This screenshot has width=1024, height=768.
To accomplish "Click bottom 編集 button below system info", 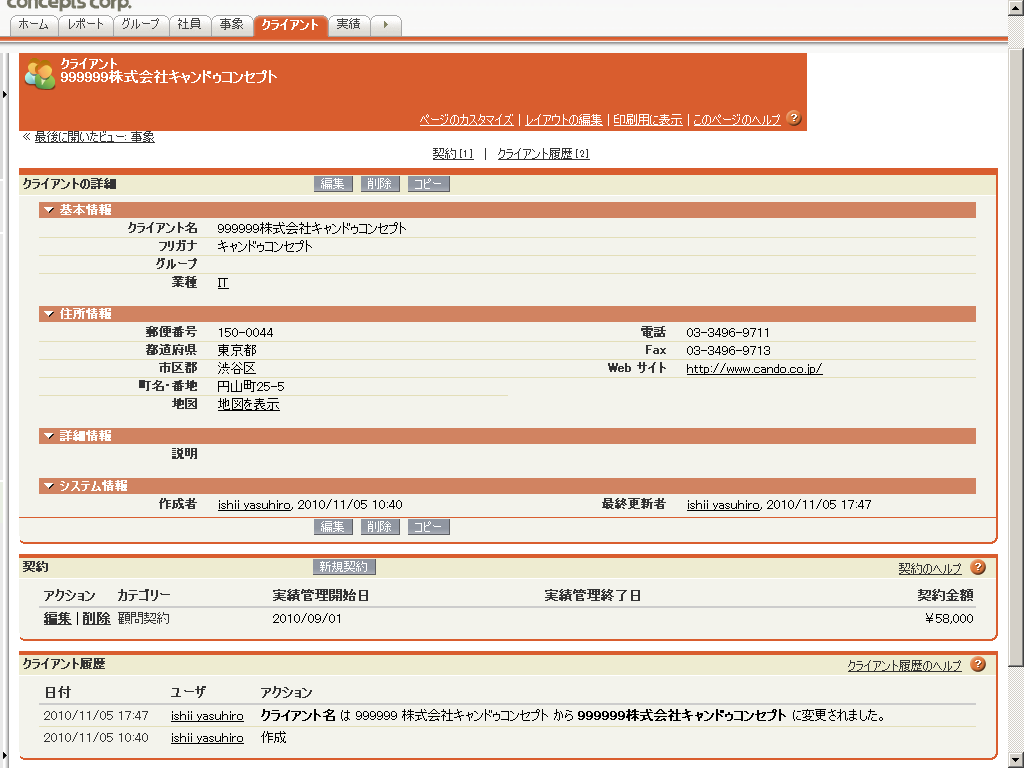I will (x=333, y=527).
